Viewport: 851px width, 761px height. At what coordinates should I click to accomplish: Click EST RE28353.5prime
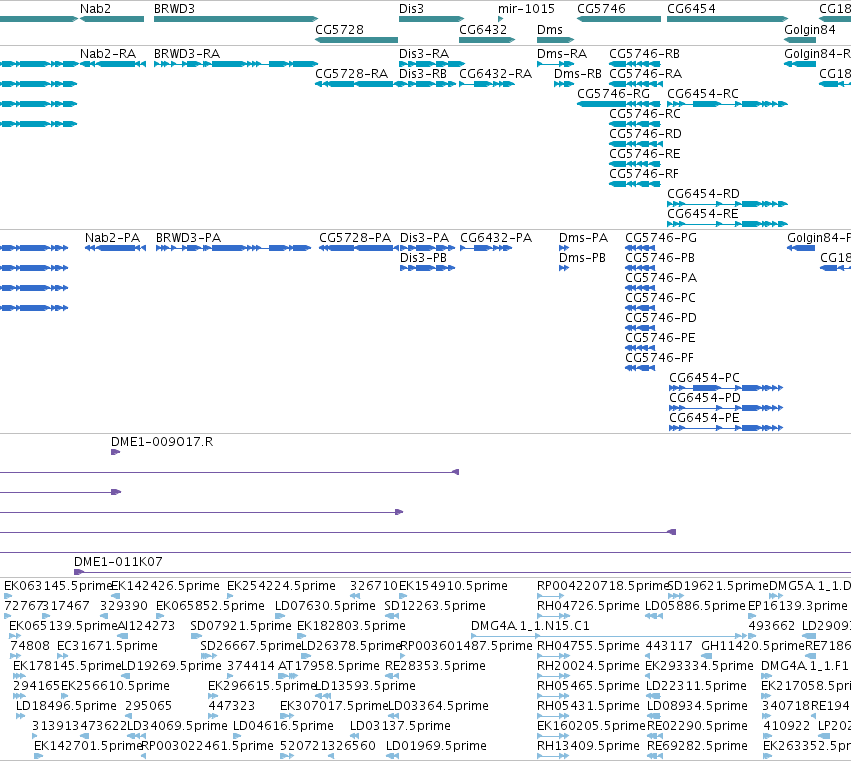click(435, 666)
